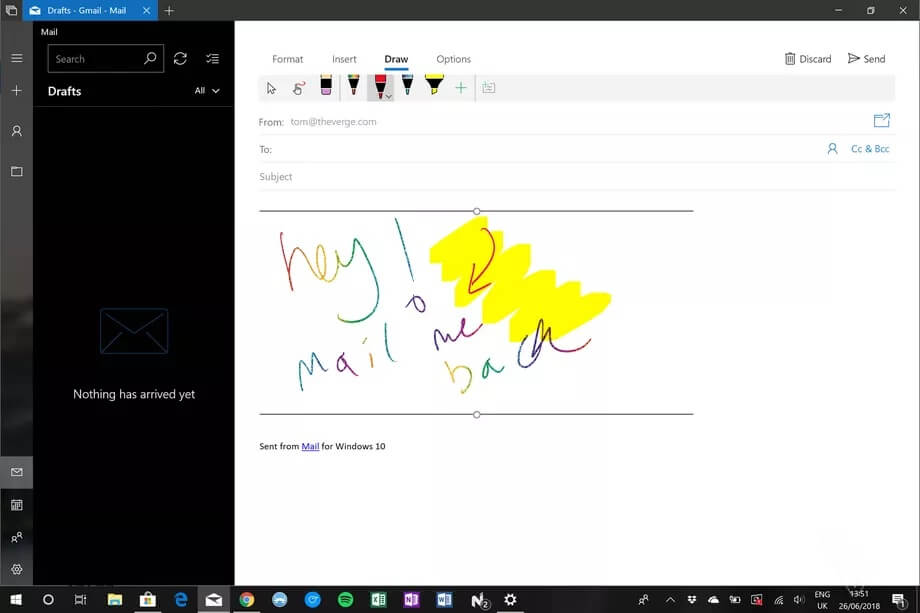The height and width of the screenshot is (613, 920).
Task: Toggle the hamburger navigation pane
Action: [x=16, y=59]
